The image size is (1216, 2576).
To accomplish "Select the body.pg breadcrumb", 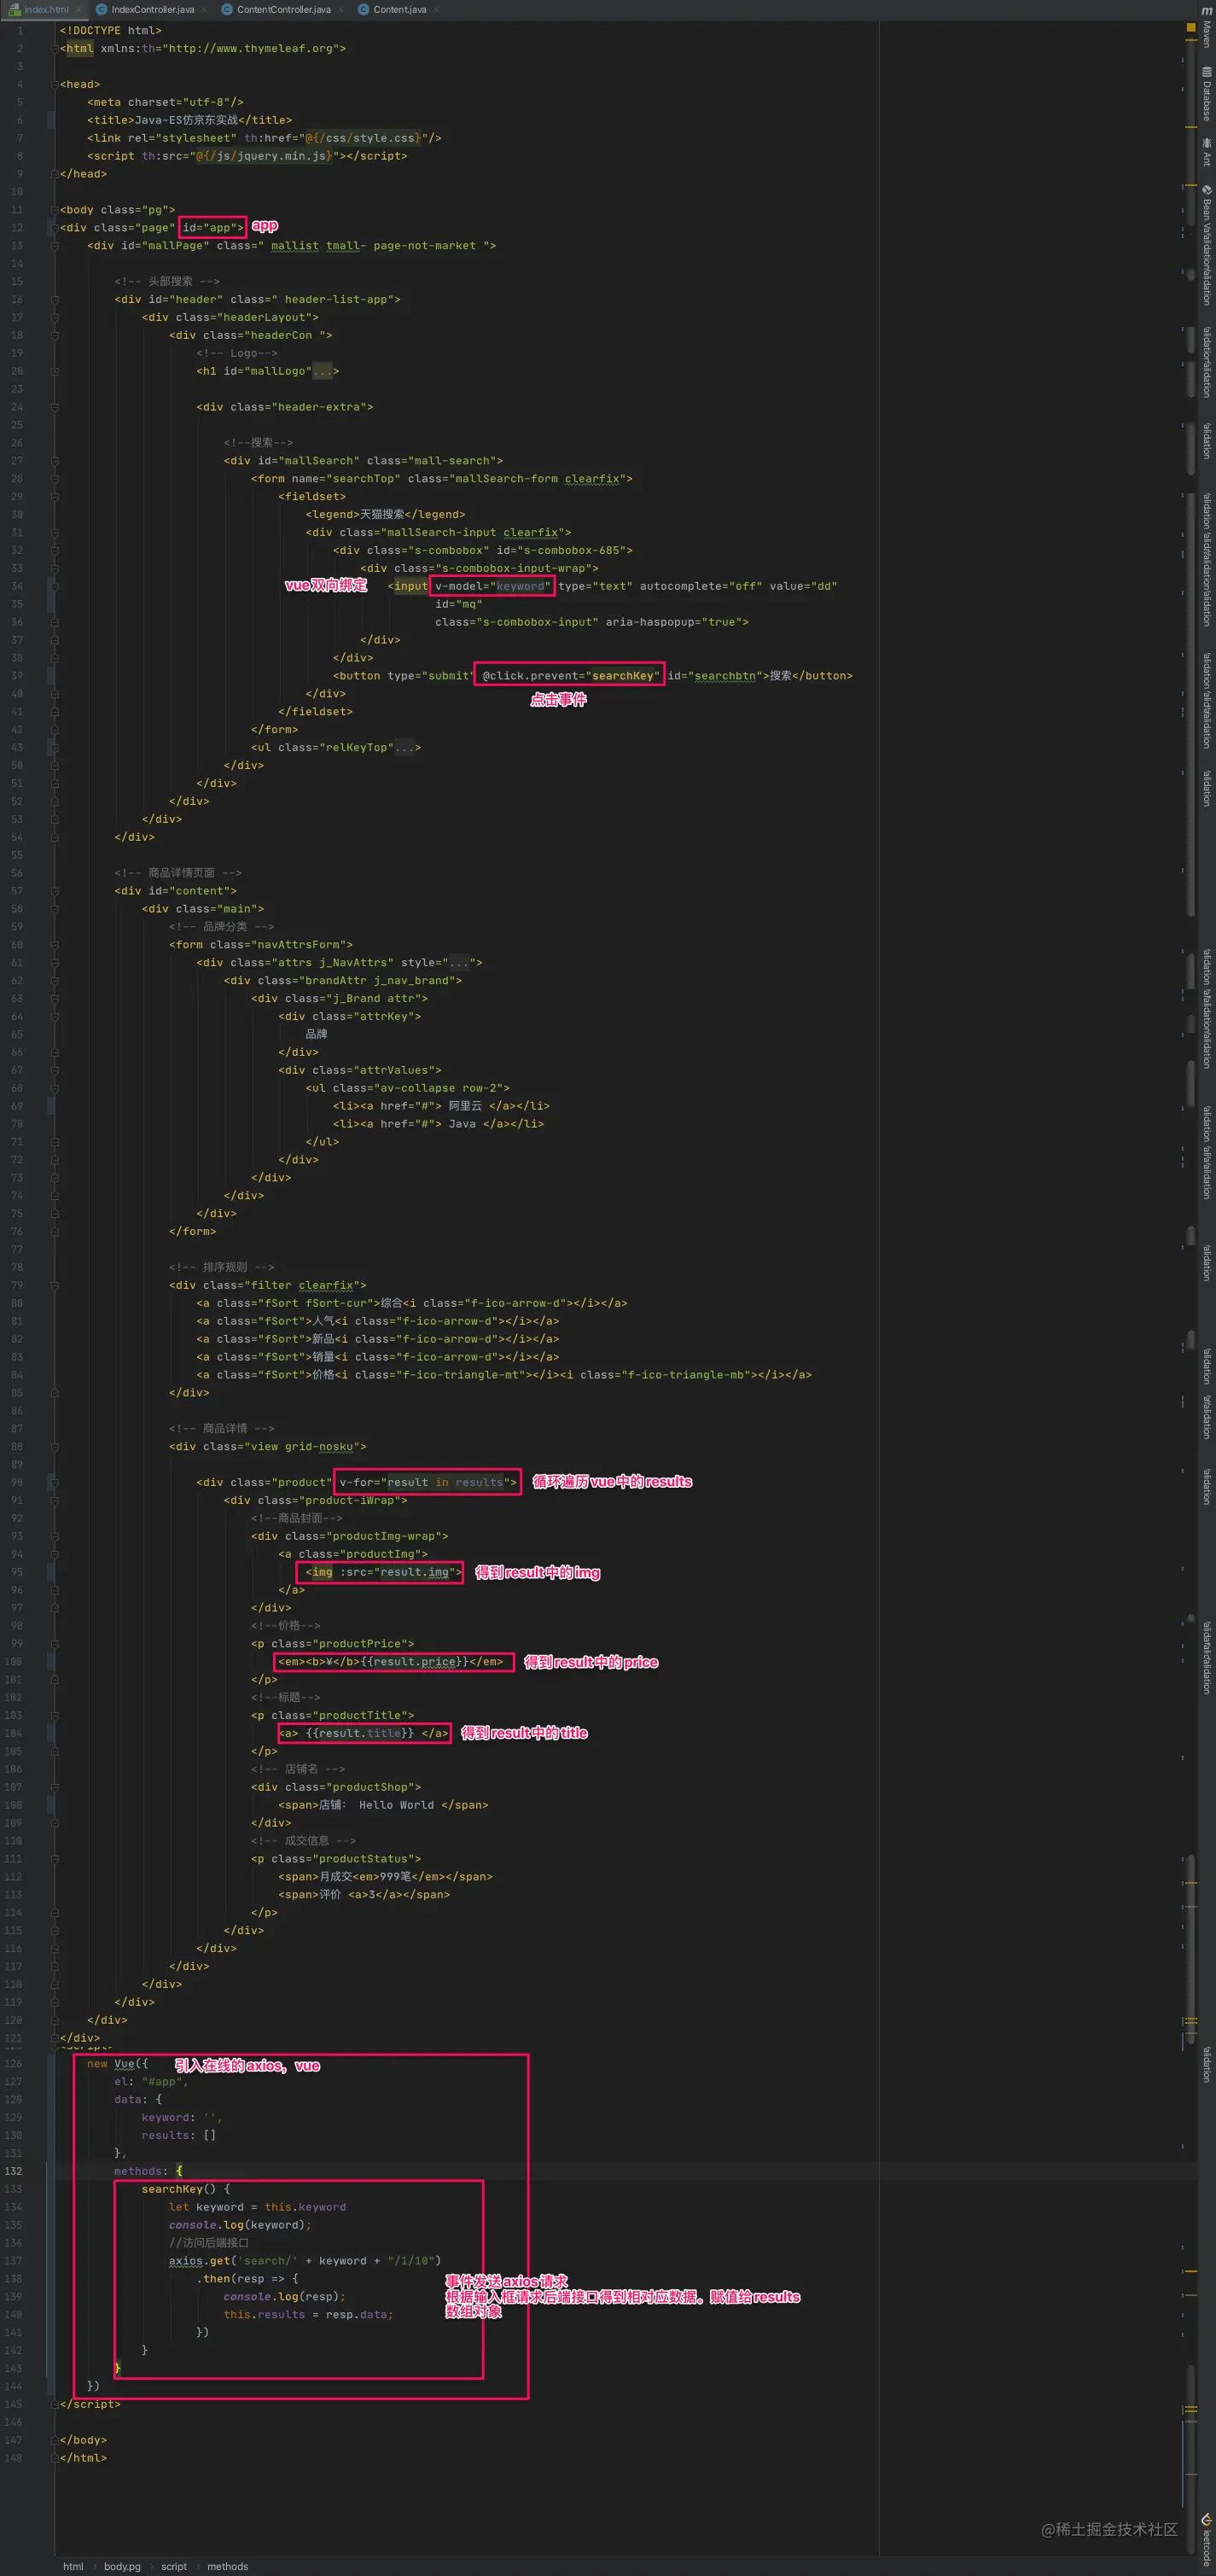I will (122, 2566).
